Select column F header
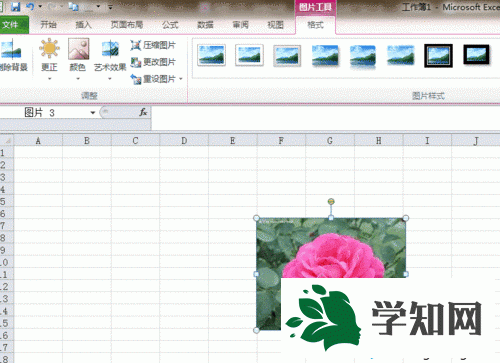Screen dimensions: 500x363 (x=281, y=141)
